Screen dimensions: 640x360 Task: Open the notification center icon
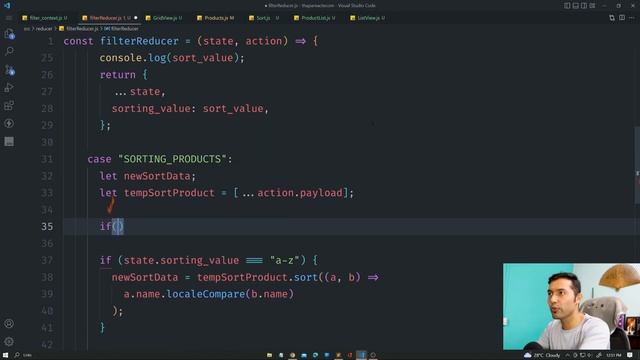630,355
